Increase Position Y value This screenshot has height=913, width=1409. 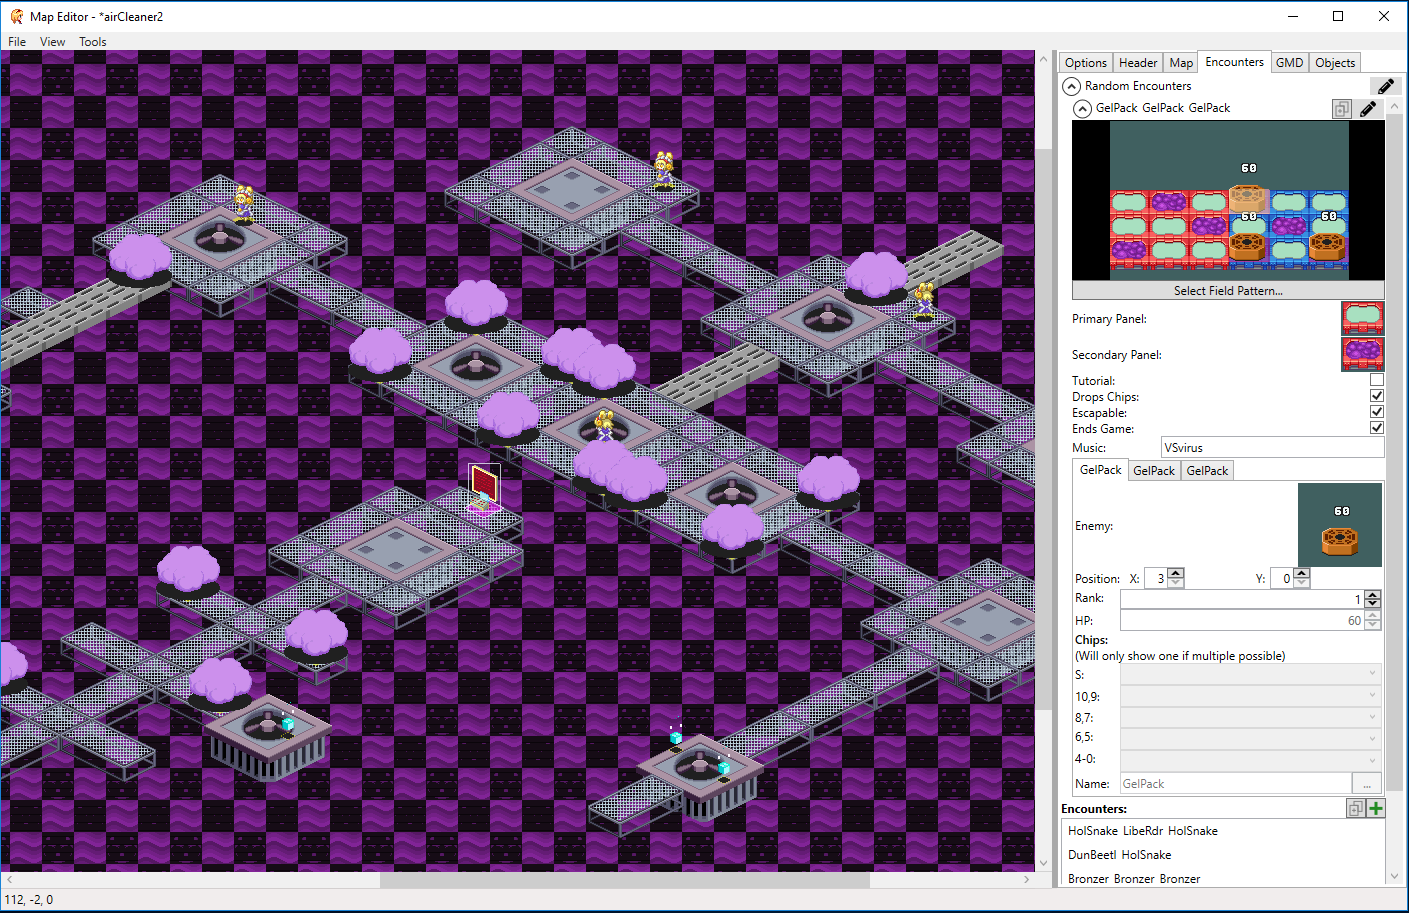click(1301, 573)
